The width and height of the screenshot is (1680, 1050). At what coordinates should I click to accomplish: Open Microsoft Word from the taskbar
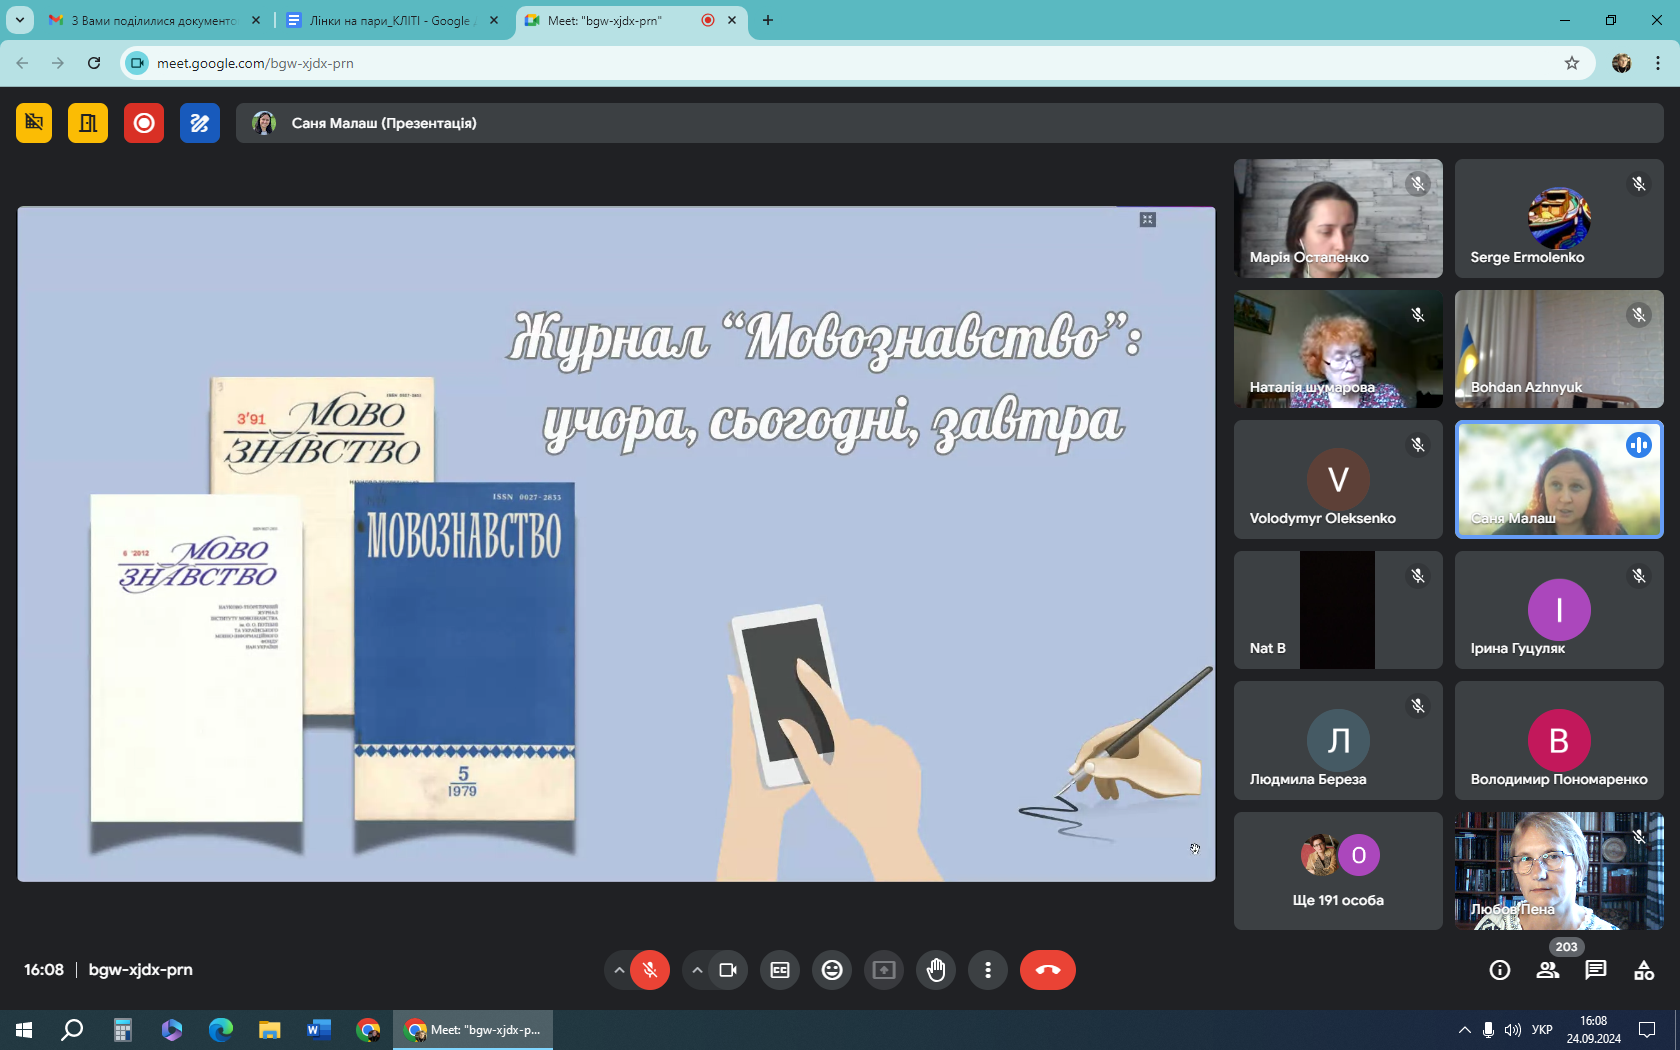point(319,1029)
